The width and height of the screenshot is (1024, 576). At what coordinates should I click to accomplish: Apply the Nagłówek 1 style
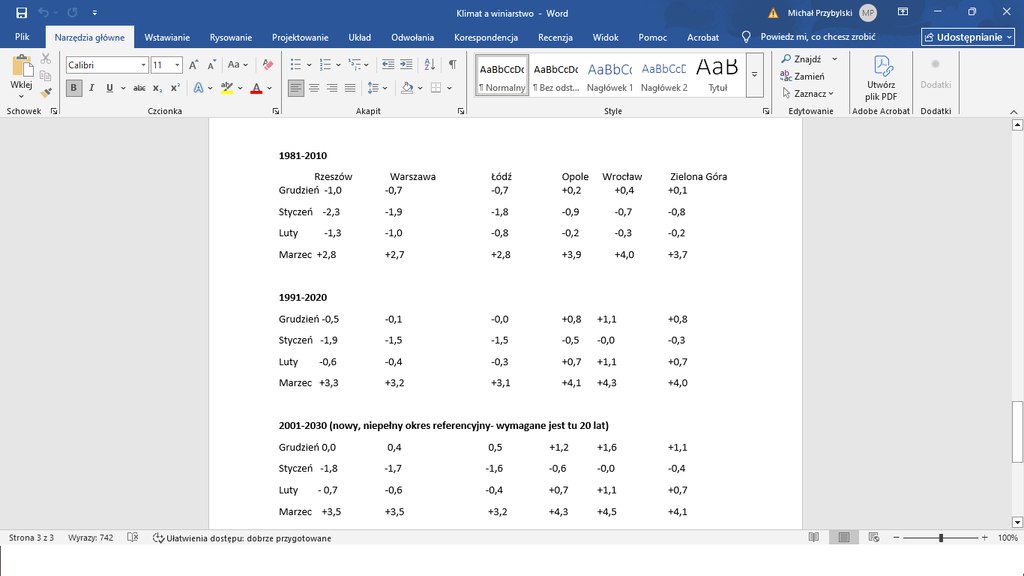pyautogui.click(x=610, y=75)
